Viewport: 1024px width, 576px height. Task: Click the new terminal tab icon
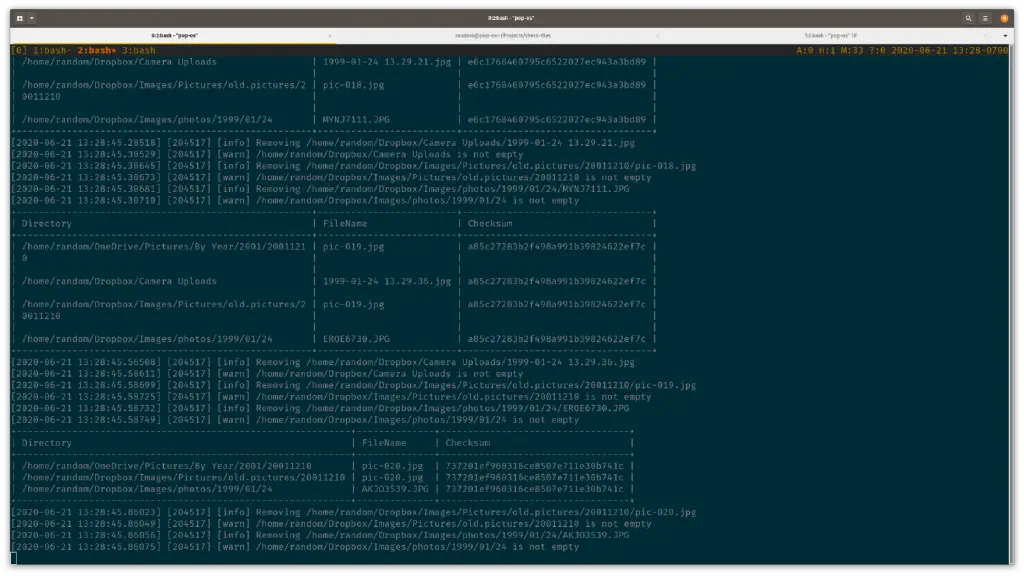[x=20, y=18]
